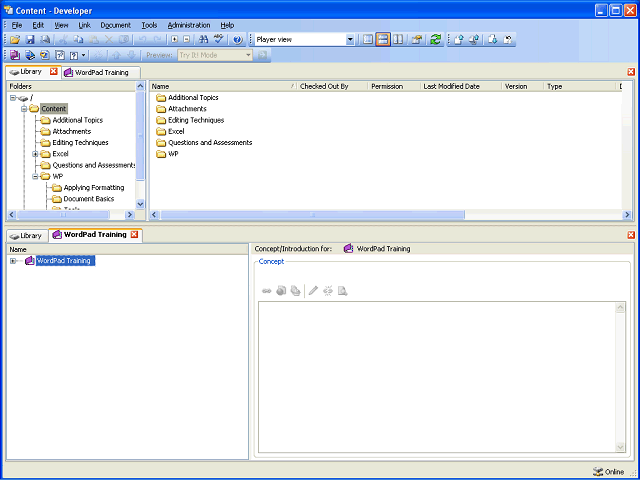
Task: Open the Edit menu
Action: tap(38, 25)
